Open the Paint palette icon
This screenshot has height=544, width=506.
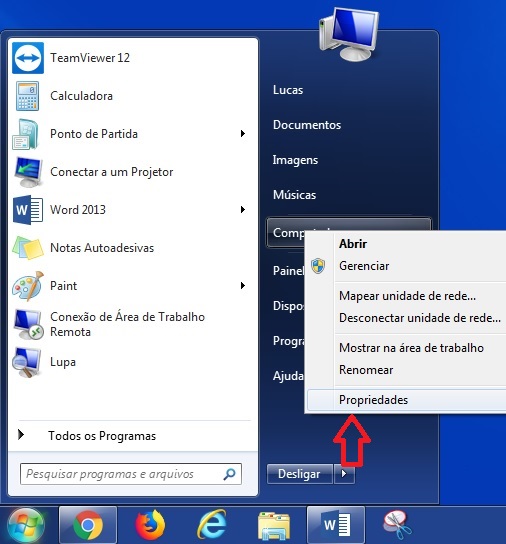coord(28,286)
